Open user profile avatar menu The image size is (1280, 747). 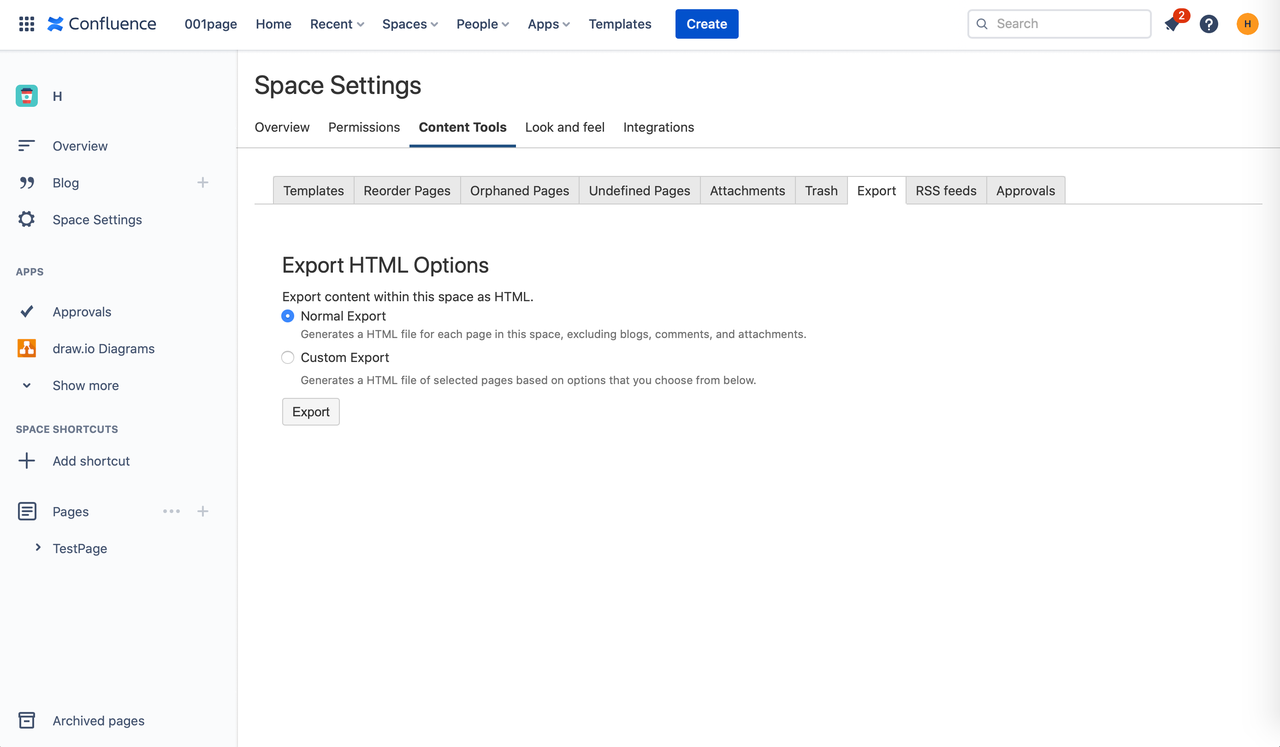tap(1247, 24)
